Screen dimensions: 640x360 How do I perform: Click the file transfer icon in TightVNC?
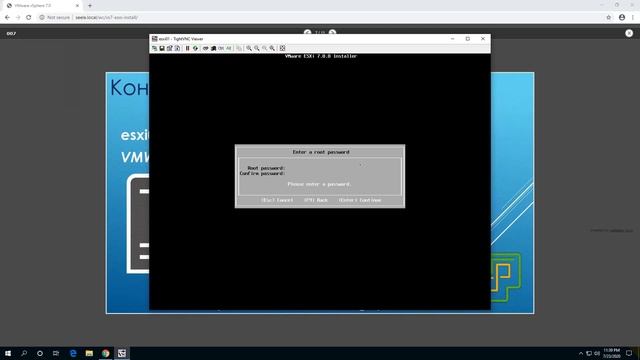[239, 48]
